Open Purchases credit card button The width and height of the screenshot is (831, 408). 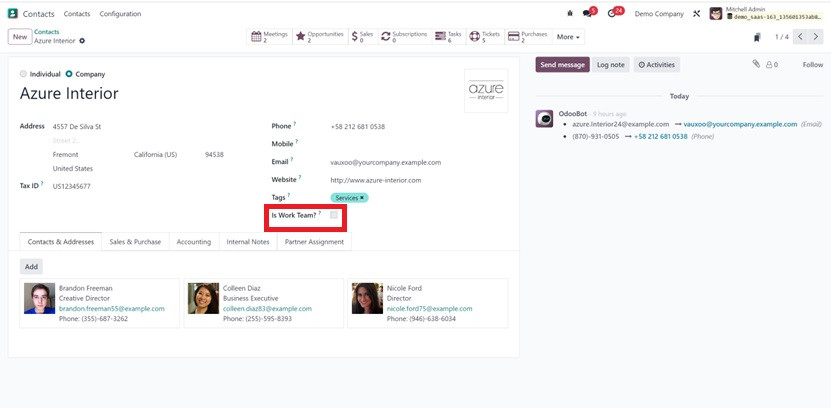[x=528, y=37]
